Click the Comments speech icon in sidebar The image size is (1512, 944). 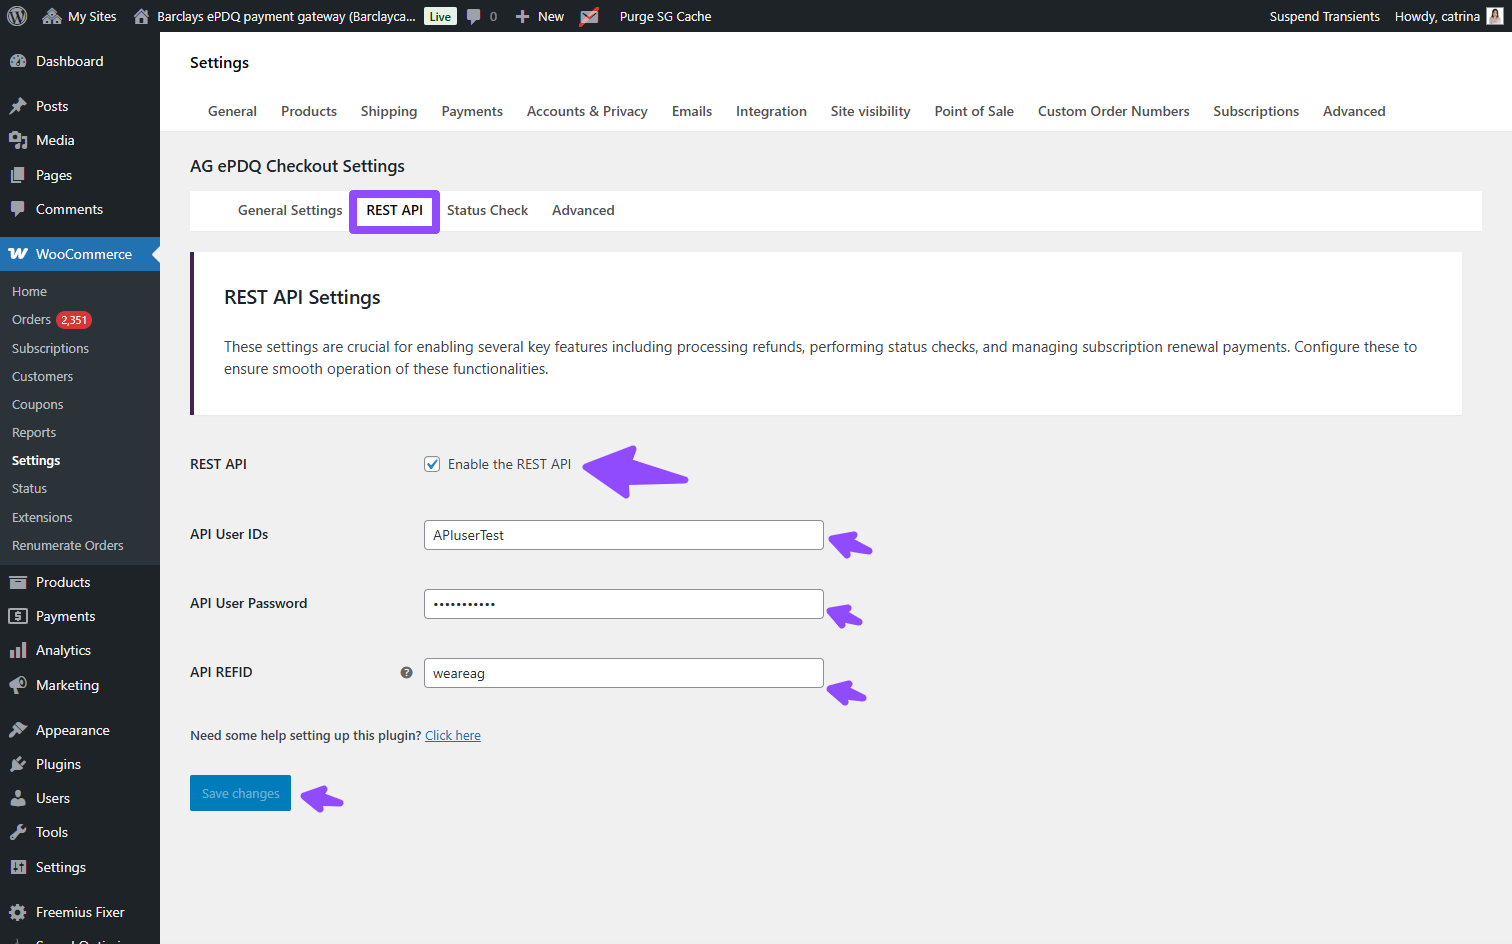(x=18, y=209)
